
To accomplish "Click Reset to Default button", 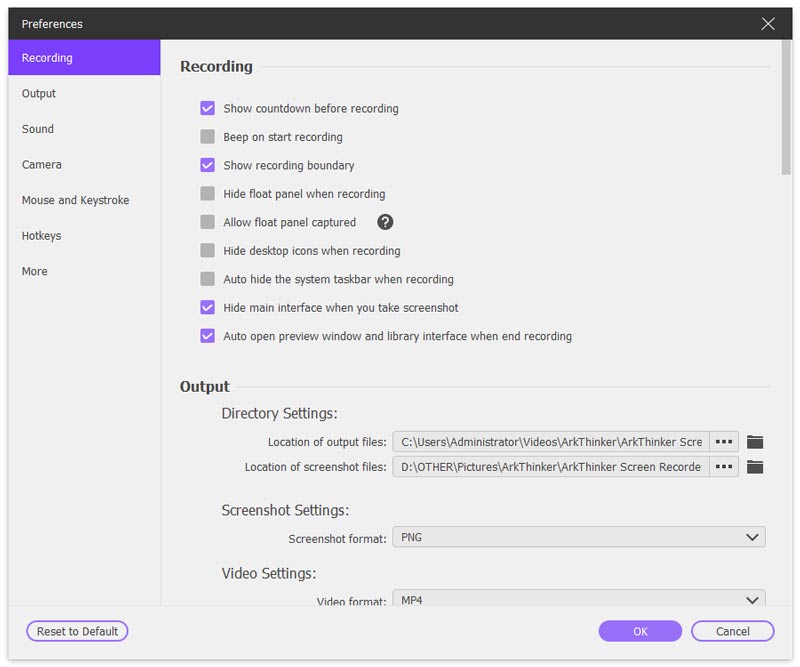I will tap(77, 631).
